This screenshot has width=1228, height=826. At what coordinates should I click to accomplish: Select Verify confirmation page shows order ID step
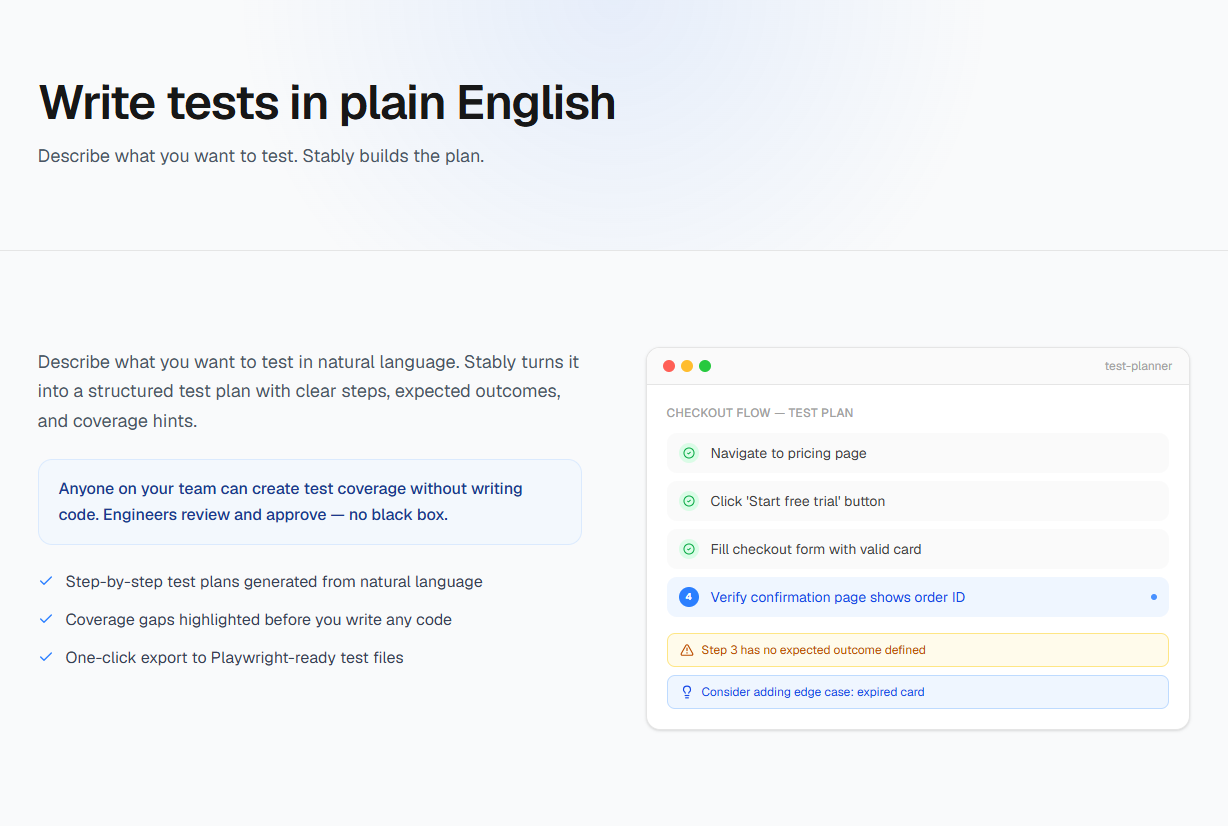918,597
